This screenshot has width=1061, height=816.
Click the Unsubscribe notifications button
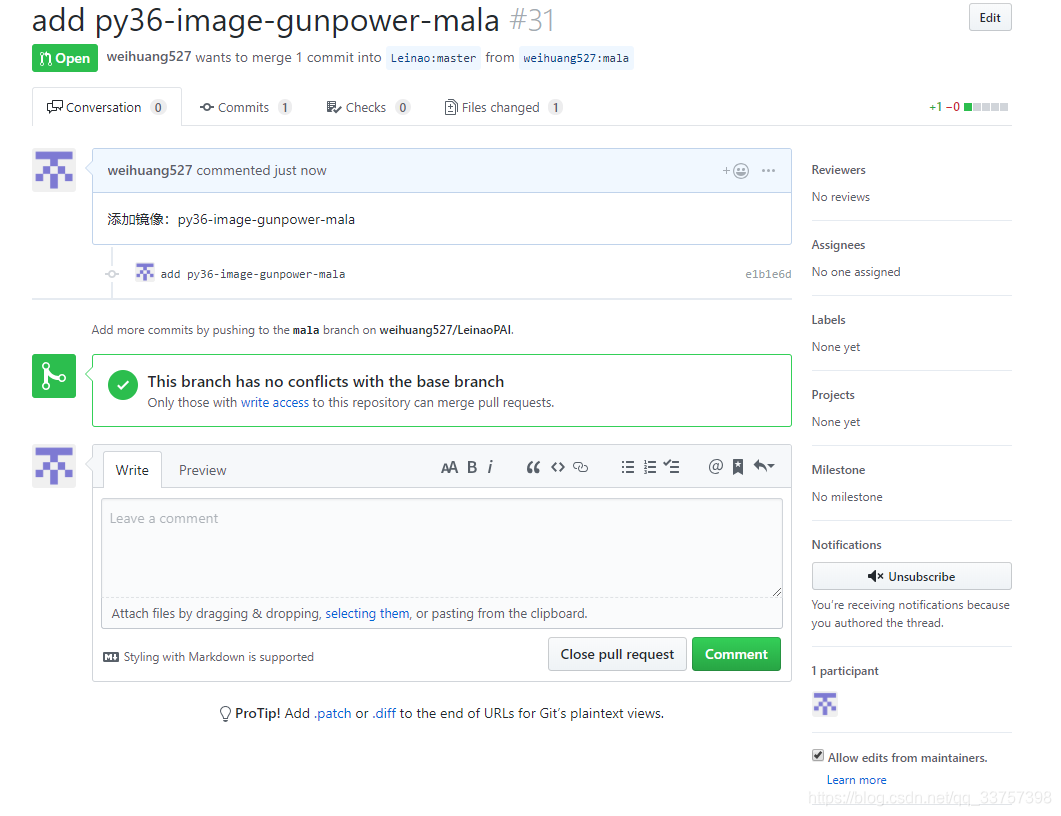click(911, 576)
